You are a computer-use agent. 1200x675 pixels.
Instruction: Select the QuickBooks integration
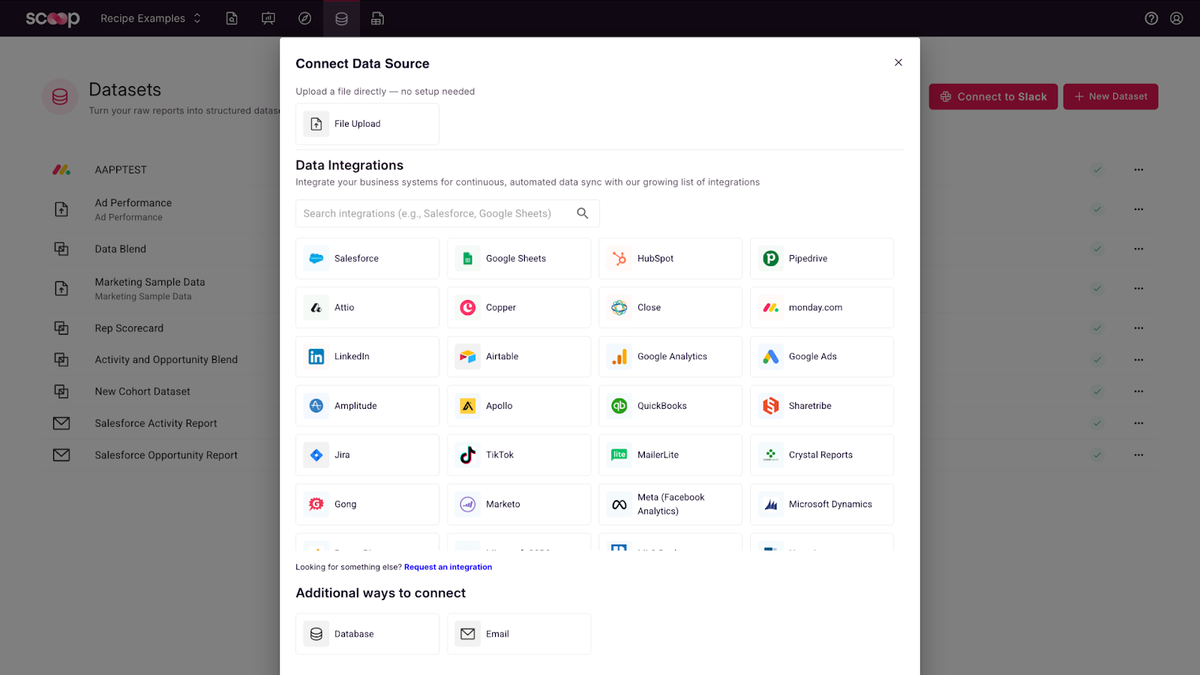(670, 405)
